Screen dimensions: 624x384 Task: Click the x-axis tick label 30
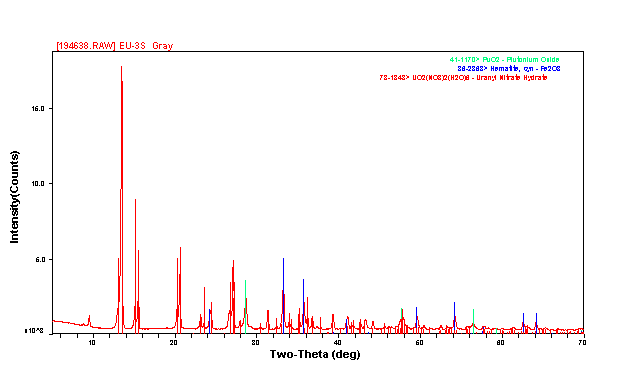pyautogui.click(x=255, y=343)
